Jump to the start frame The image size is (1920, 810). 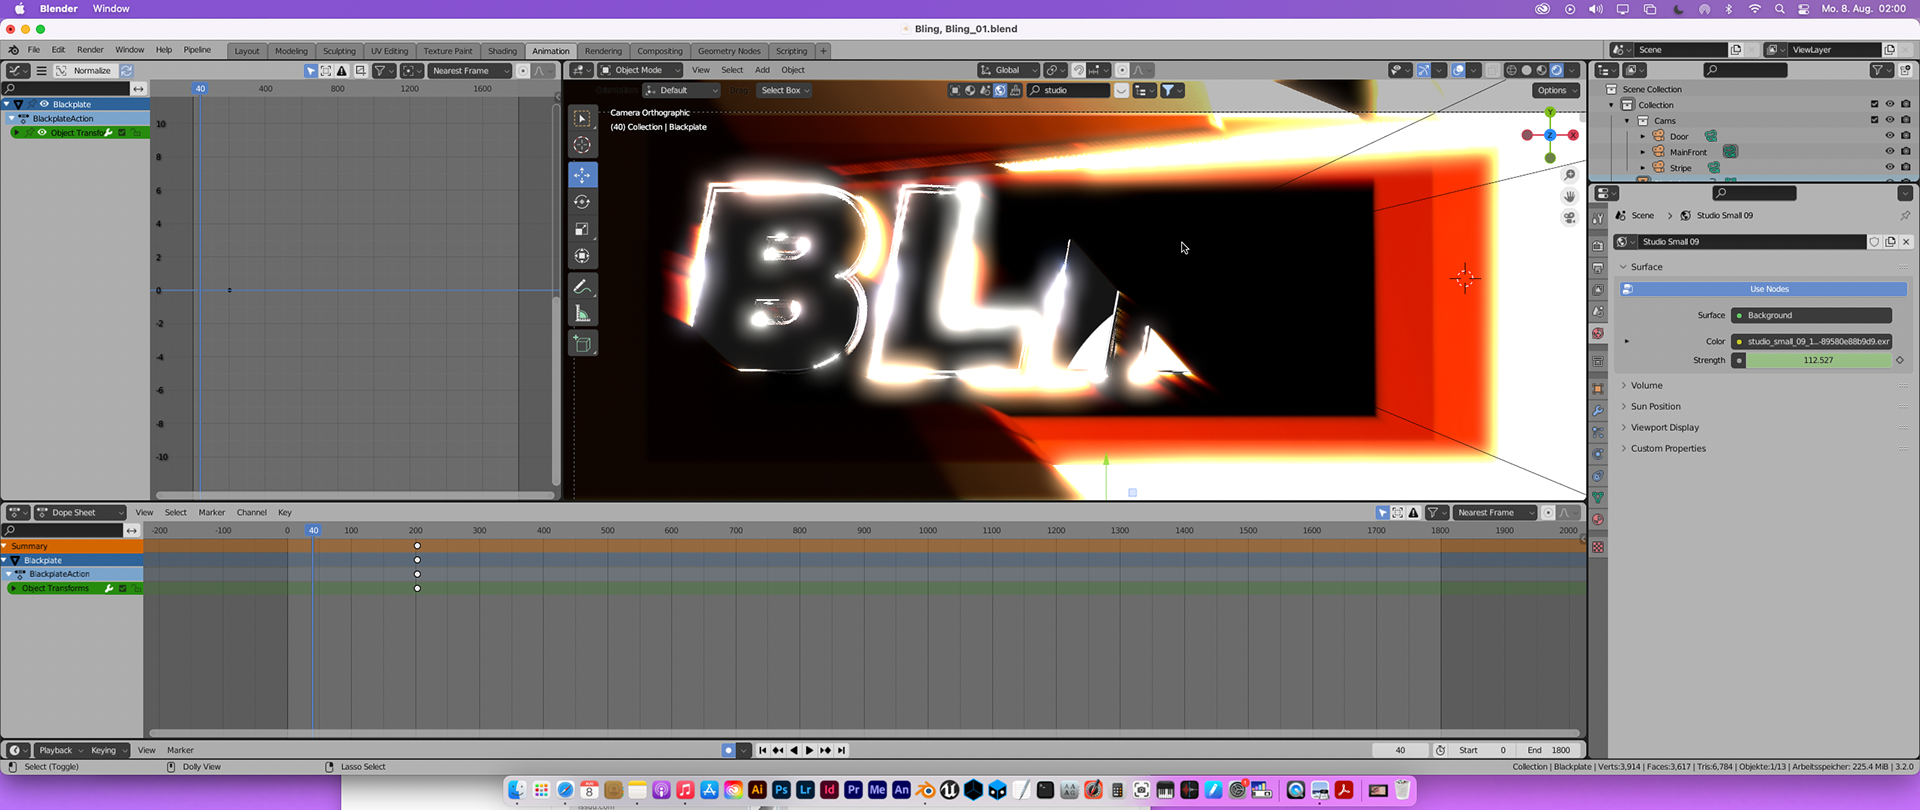pyautogui.click(x=763, y=750)
